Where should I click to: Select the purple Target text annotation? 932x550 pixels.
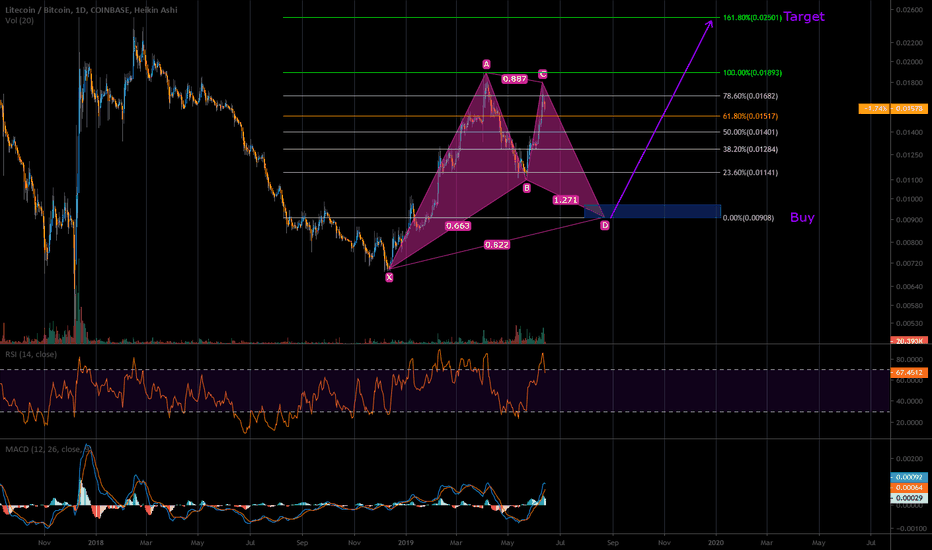click(804, 17)
